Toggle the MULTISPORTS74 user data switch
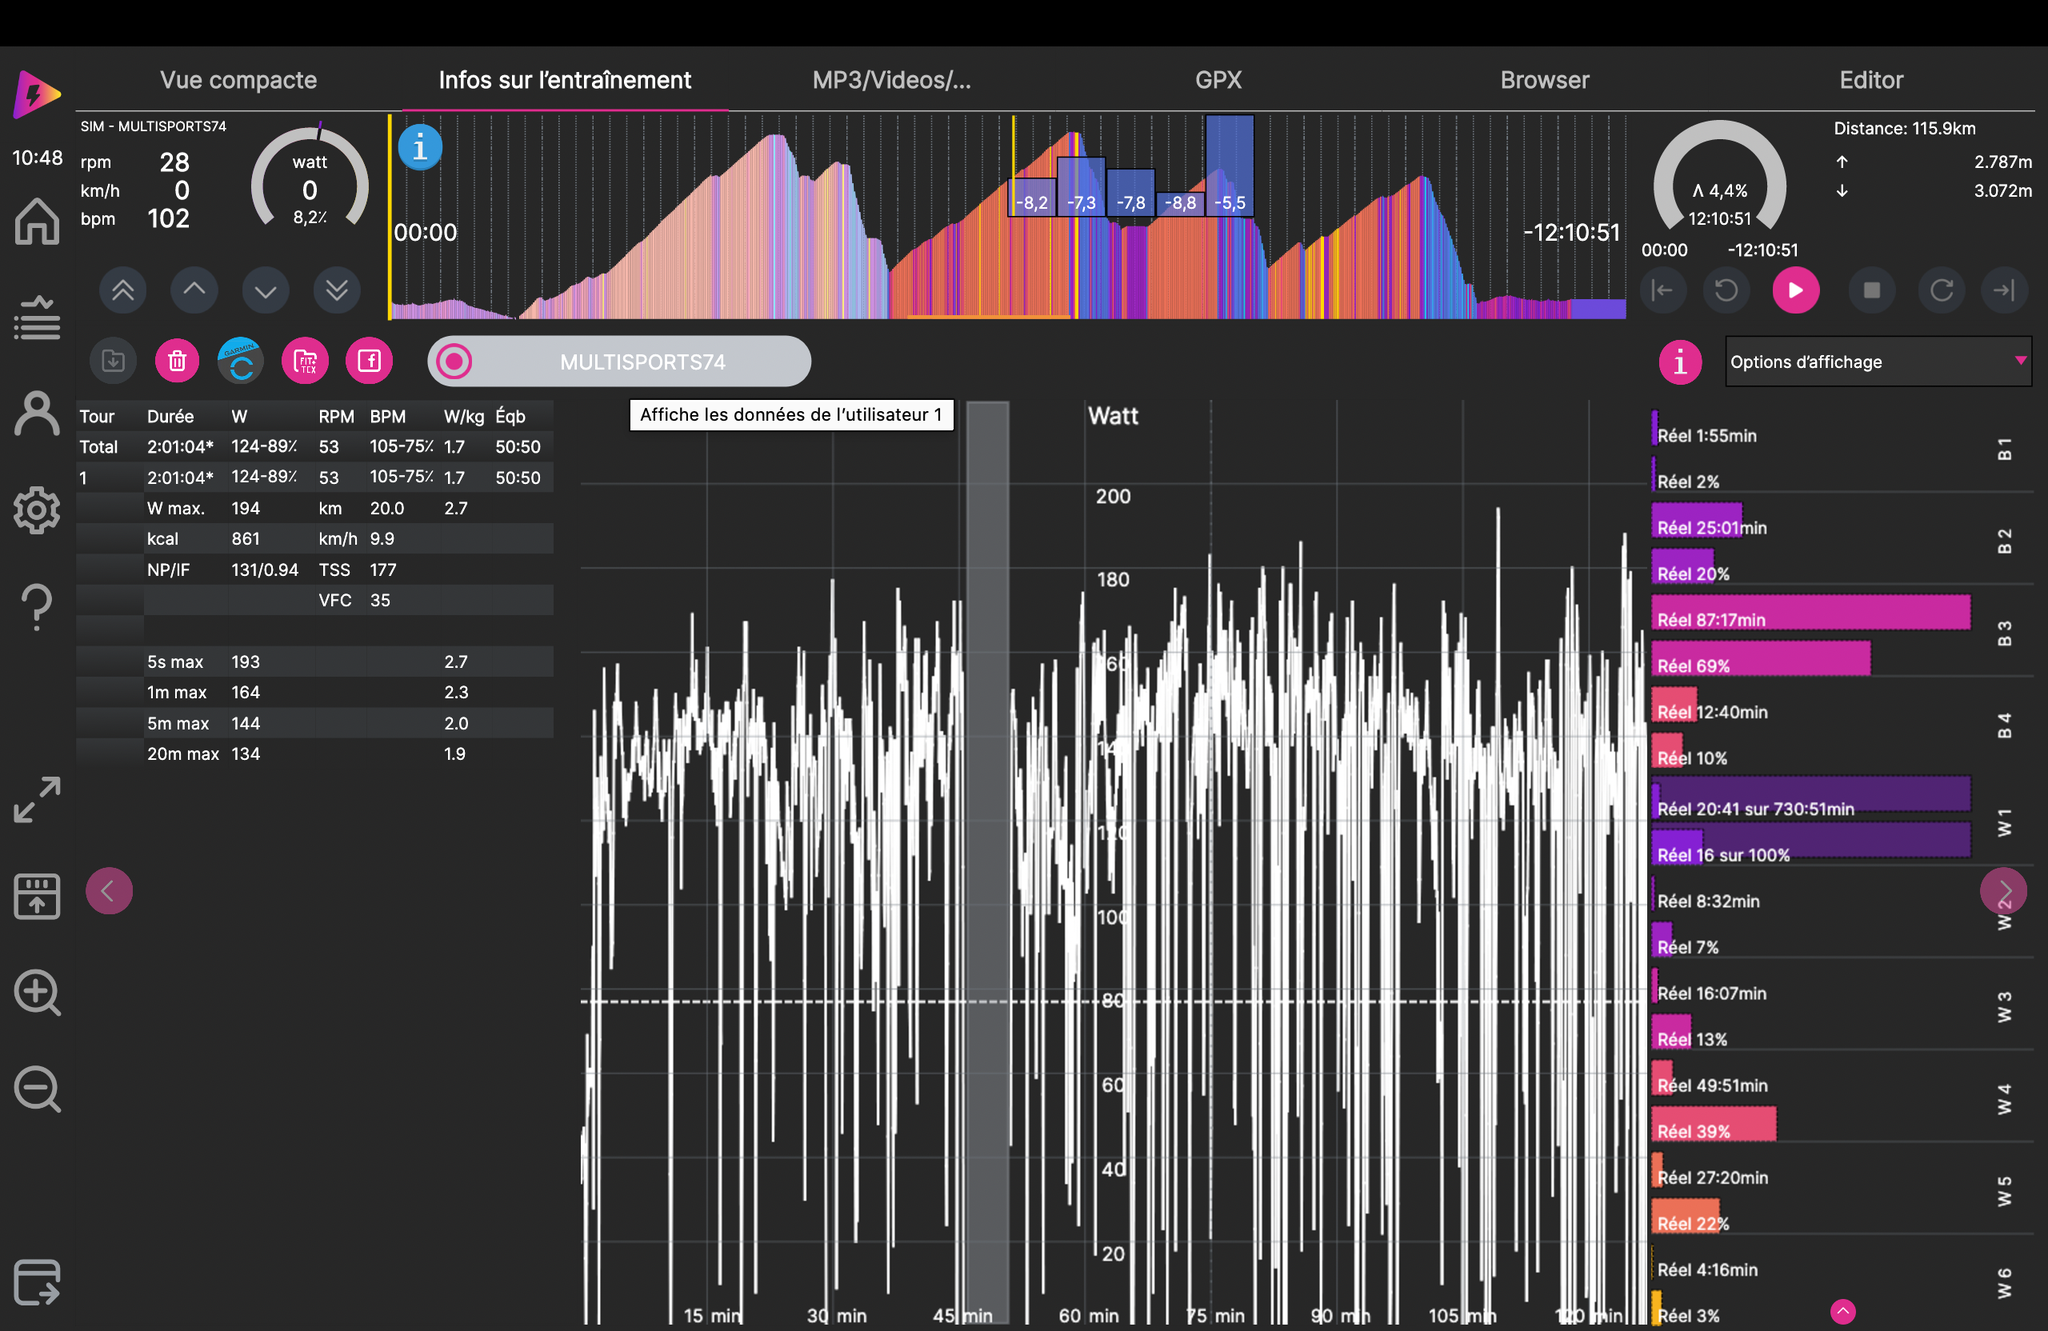This screenshot has height=1331, width=2048. [619, 361]
